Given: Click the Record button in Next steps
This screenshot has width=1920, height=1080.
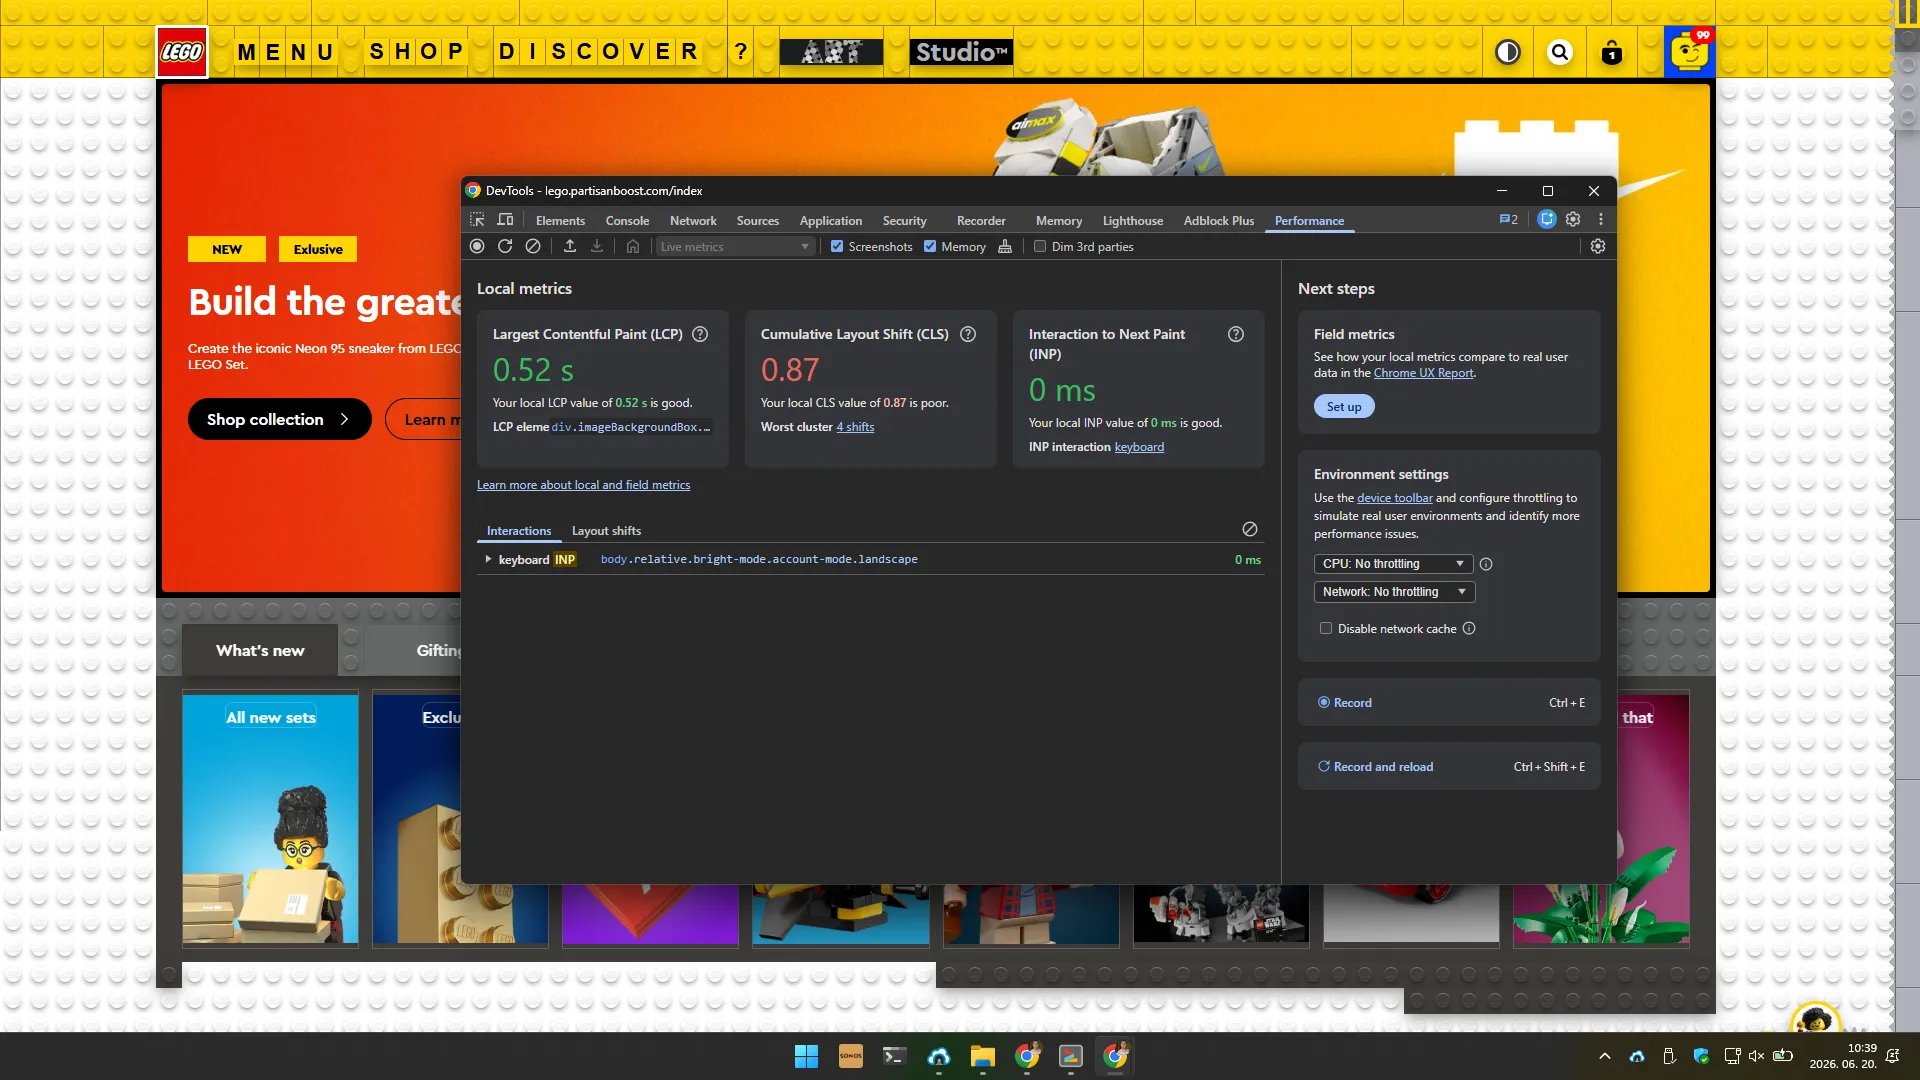Looking at the screenshot, I should [x=1449, y=702].
